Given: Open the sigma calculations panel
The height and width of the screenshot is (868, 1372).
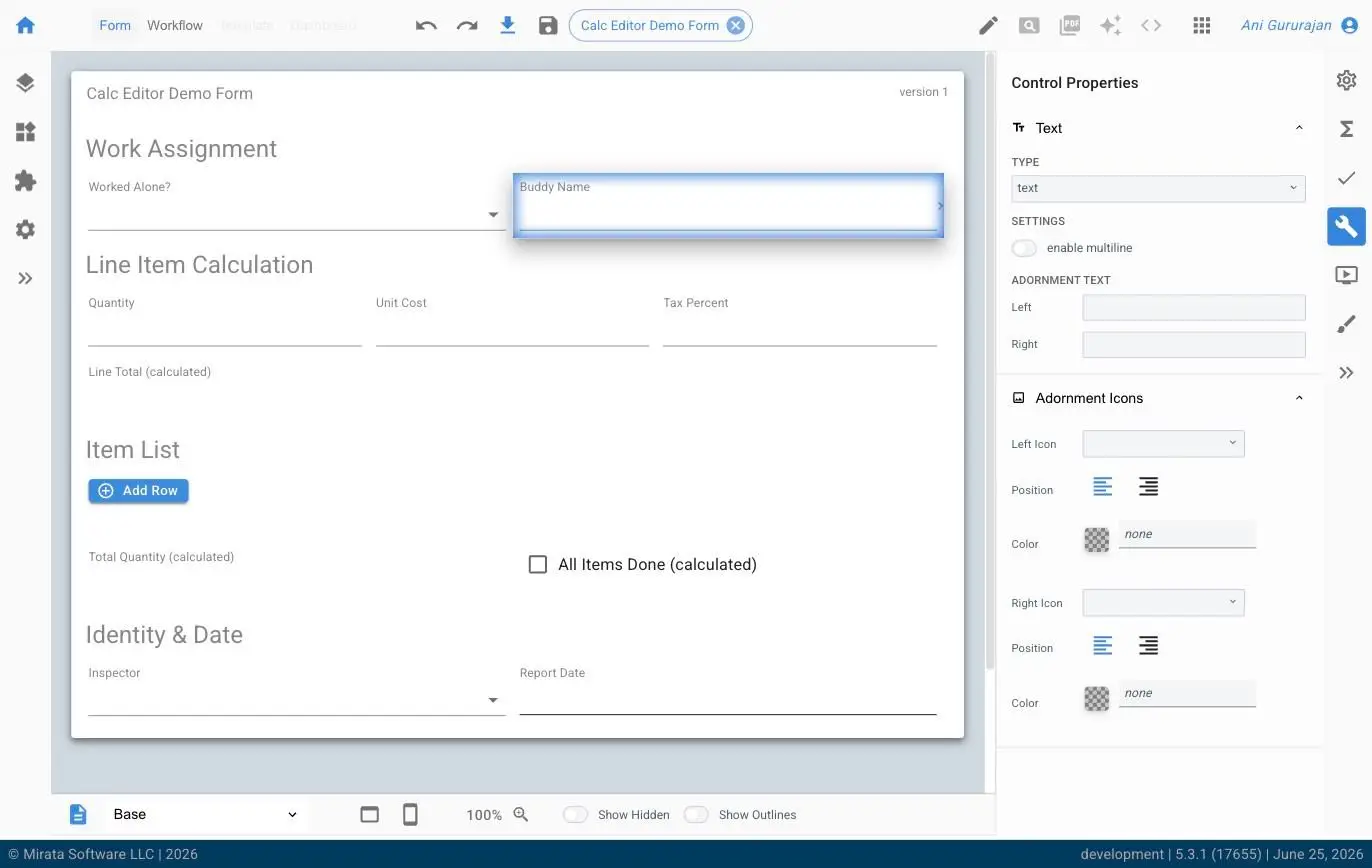Looking at the screenshot, I should (x=1347, y=129).
